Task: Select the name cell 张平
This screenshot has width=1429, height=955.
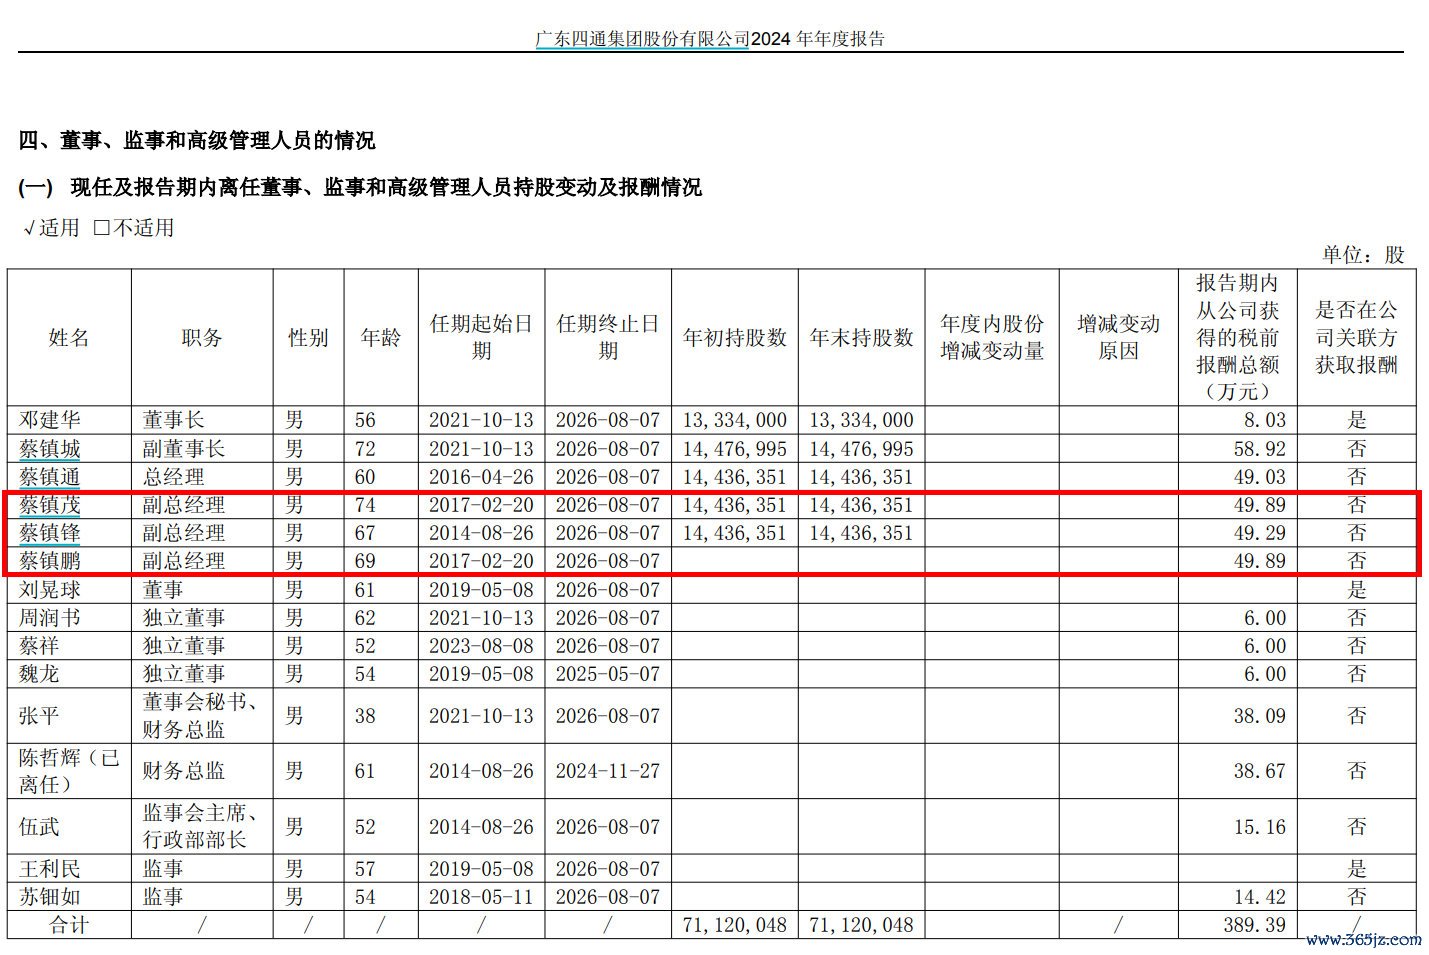Action: [x=39, y=716]
